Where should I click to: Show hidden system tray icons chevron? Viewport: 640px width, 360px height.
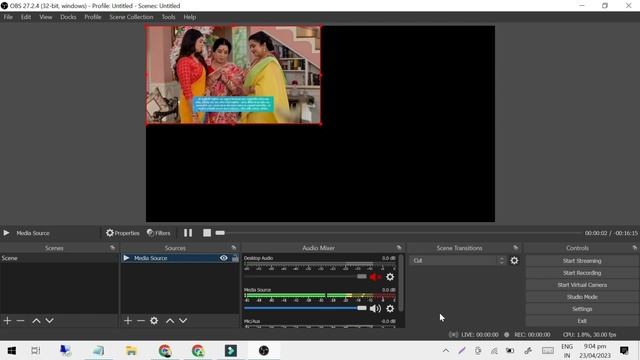click(x=446, y=351)
